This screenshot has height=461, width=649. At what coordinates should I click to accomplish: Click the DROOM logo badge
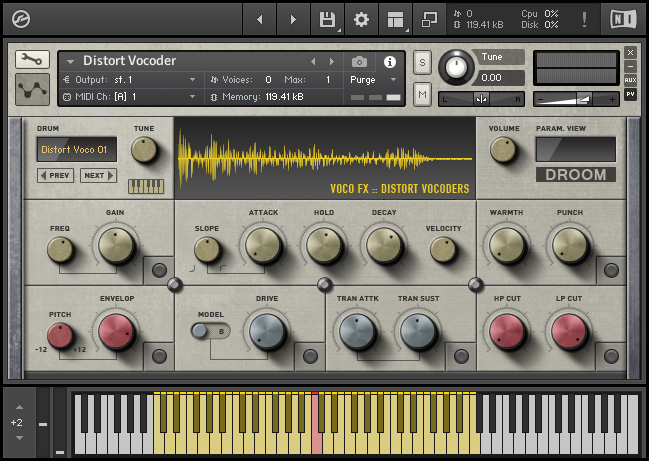[x=576, y=175]
